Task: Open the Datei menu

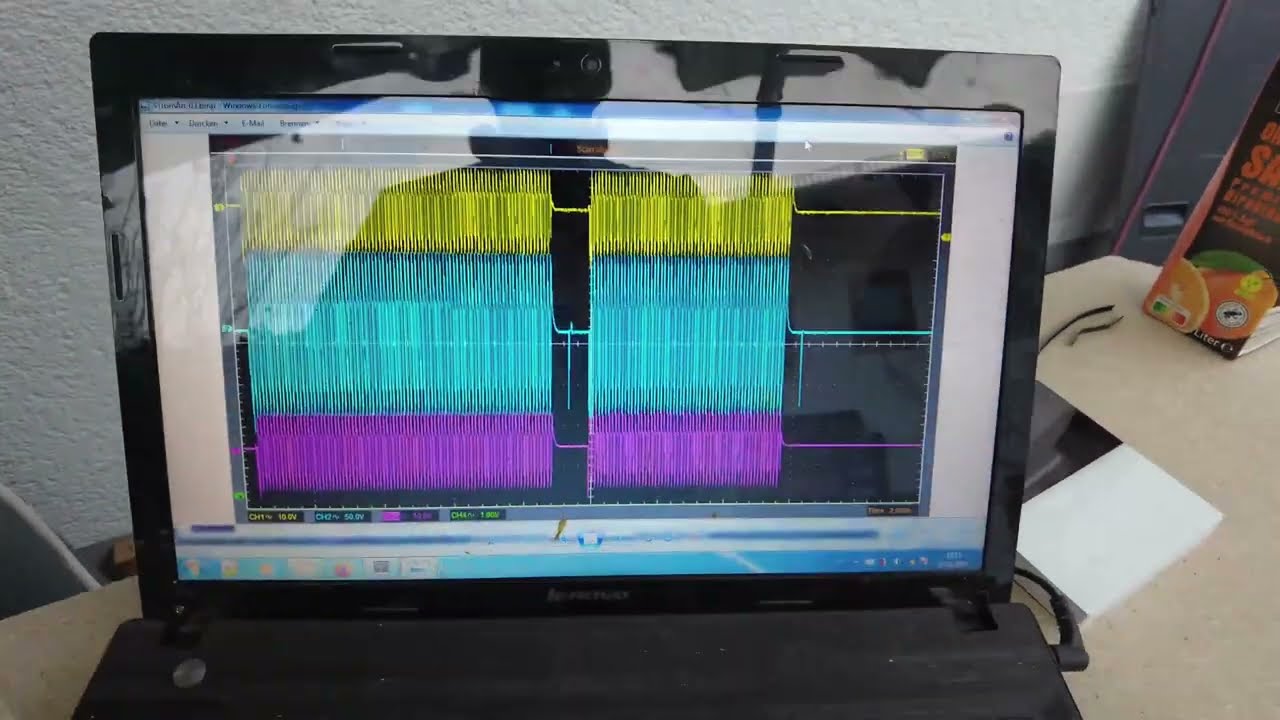Action: point(162,122)
